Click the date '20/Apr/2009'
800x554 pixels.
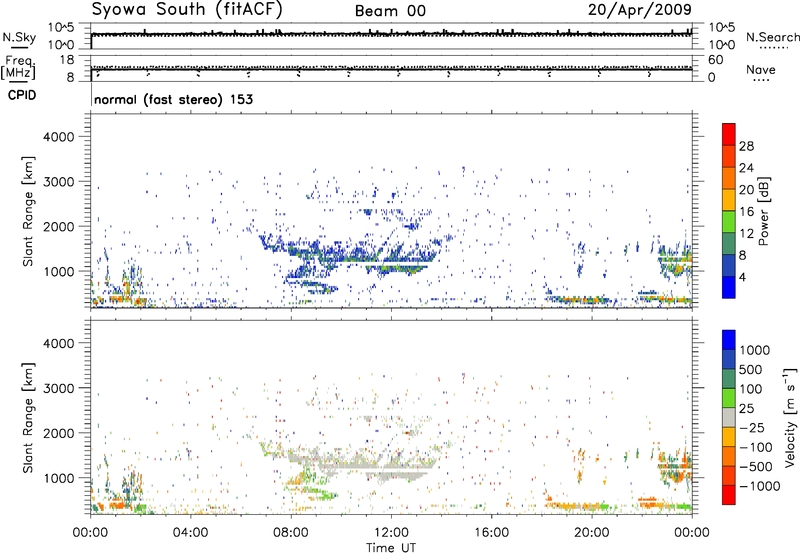[x=640, y=9]
